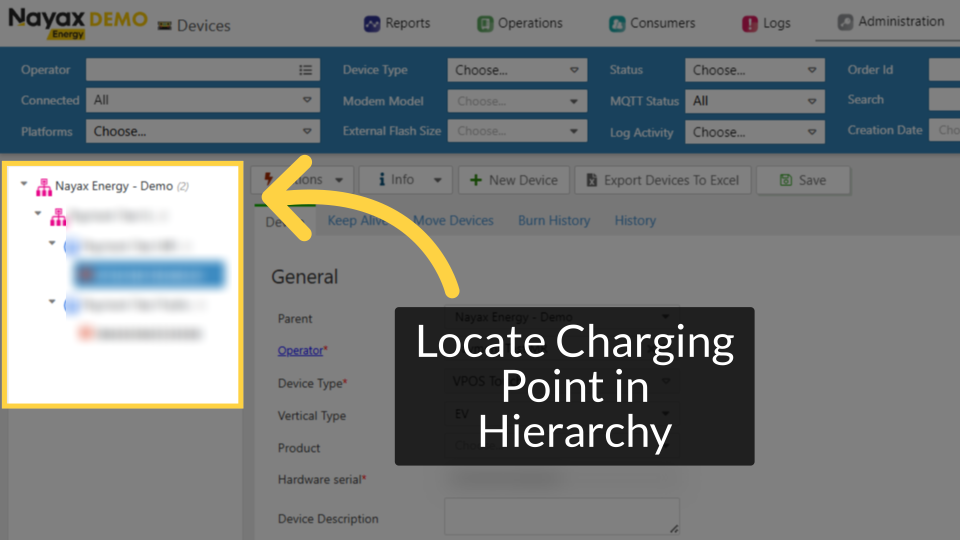Switch to the History tab

pos(635,220)
